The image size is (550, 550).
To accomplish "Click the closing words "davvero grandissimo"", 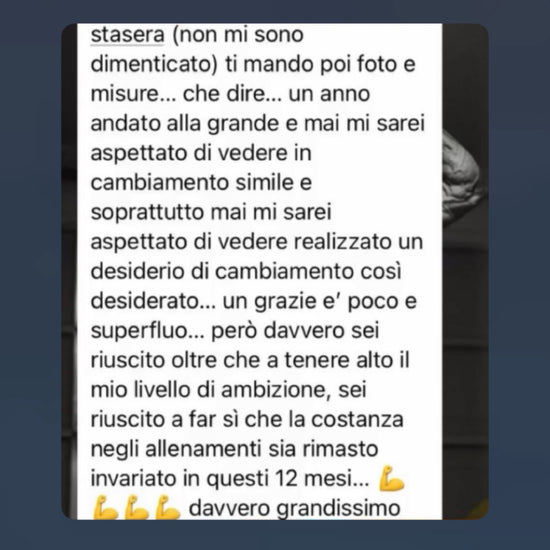I will click(x=295, y=509).
